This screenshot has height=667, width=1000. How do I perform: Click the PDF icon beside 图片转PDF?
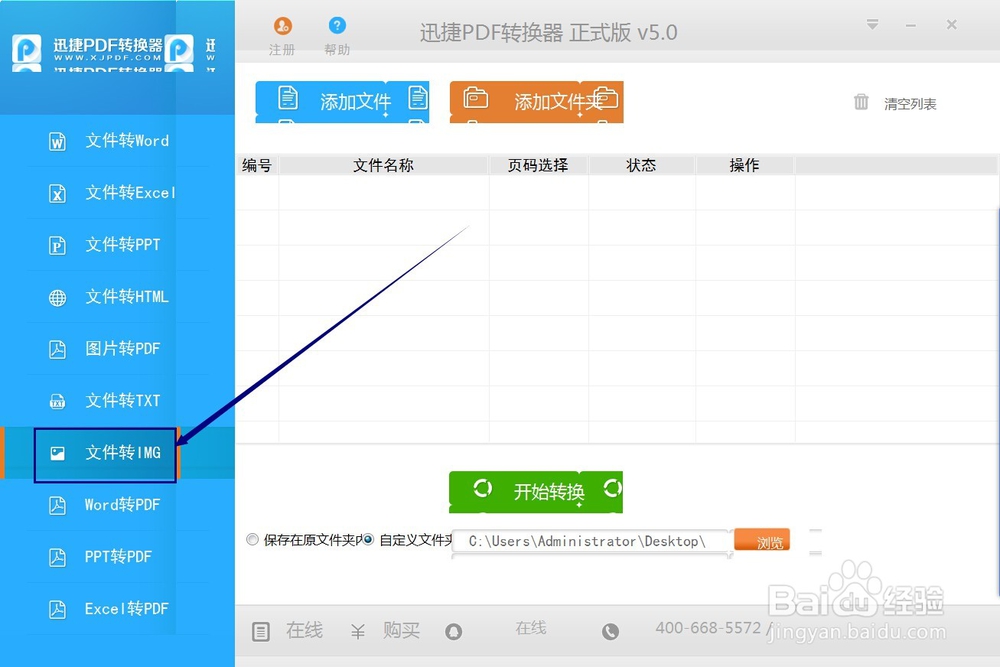tap(57, 349)
